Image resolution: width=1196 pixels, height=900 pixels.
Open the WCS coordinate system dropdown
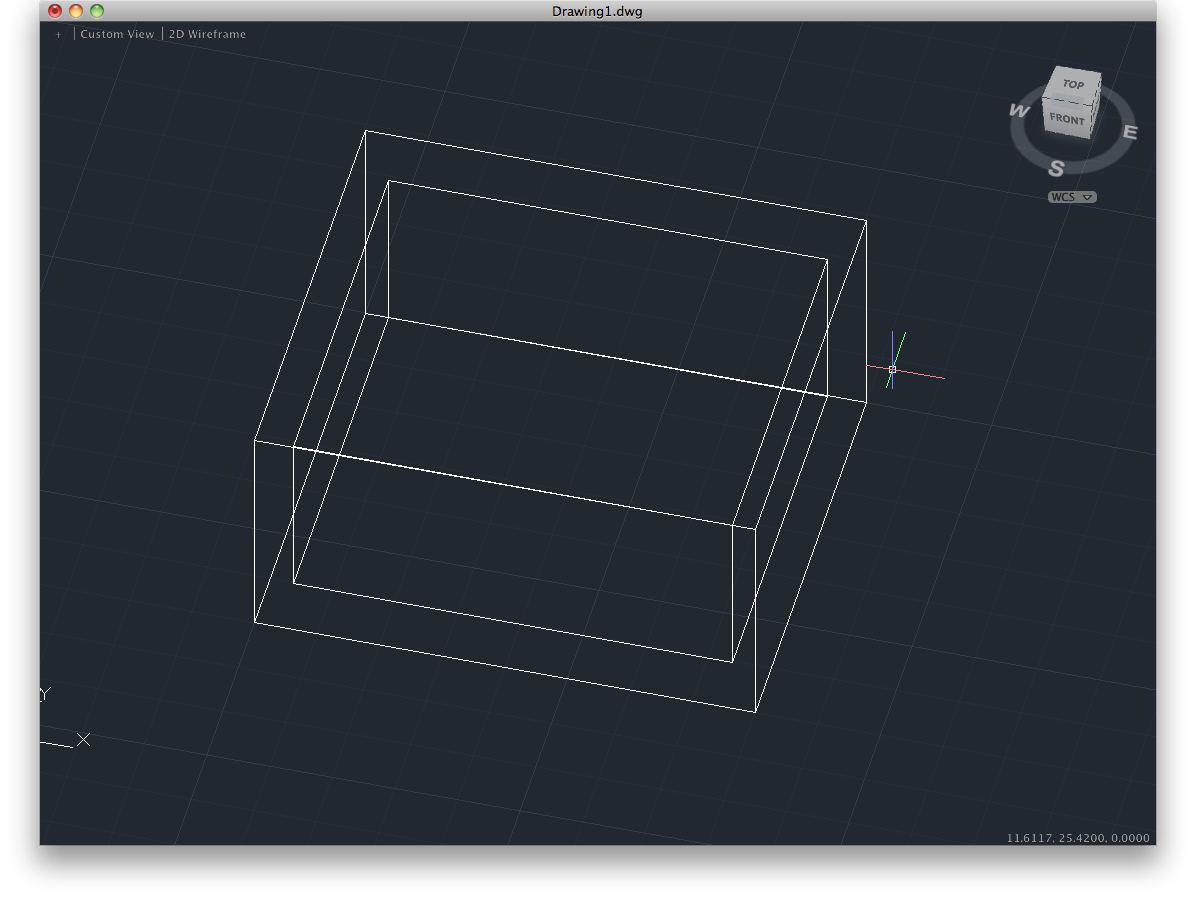tap(1072, 197)
